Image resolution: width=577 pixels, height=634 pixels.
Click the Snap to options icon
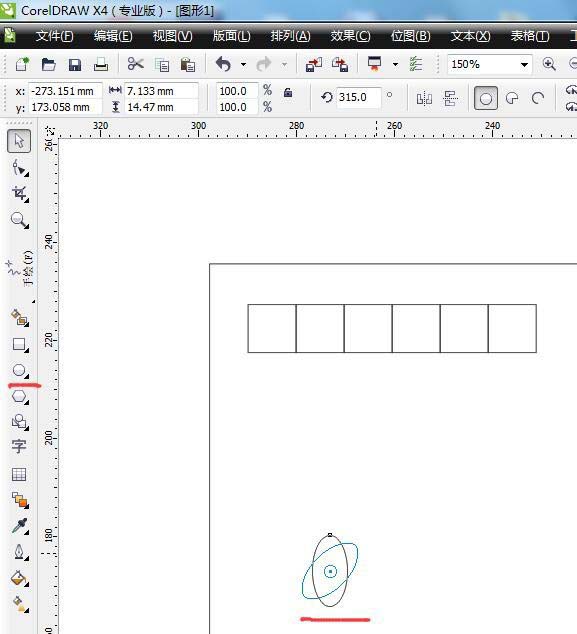(x=416, y=64)
